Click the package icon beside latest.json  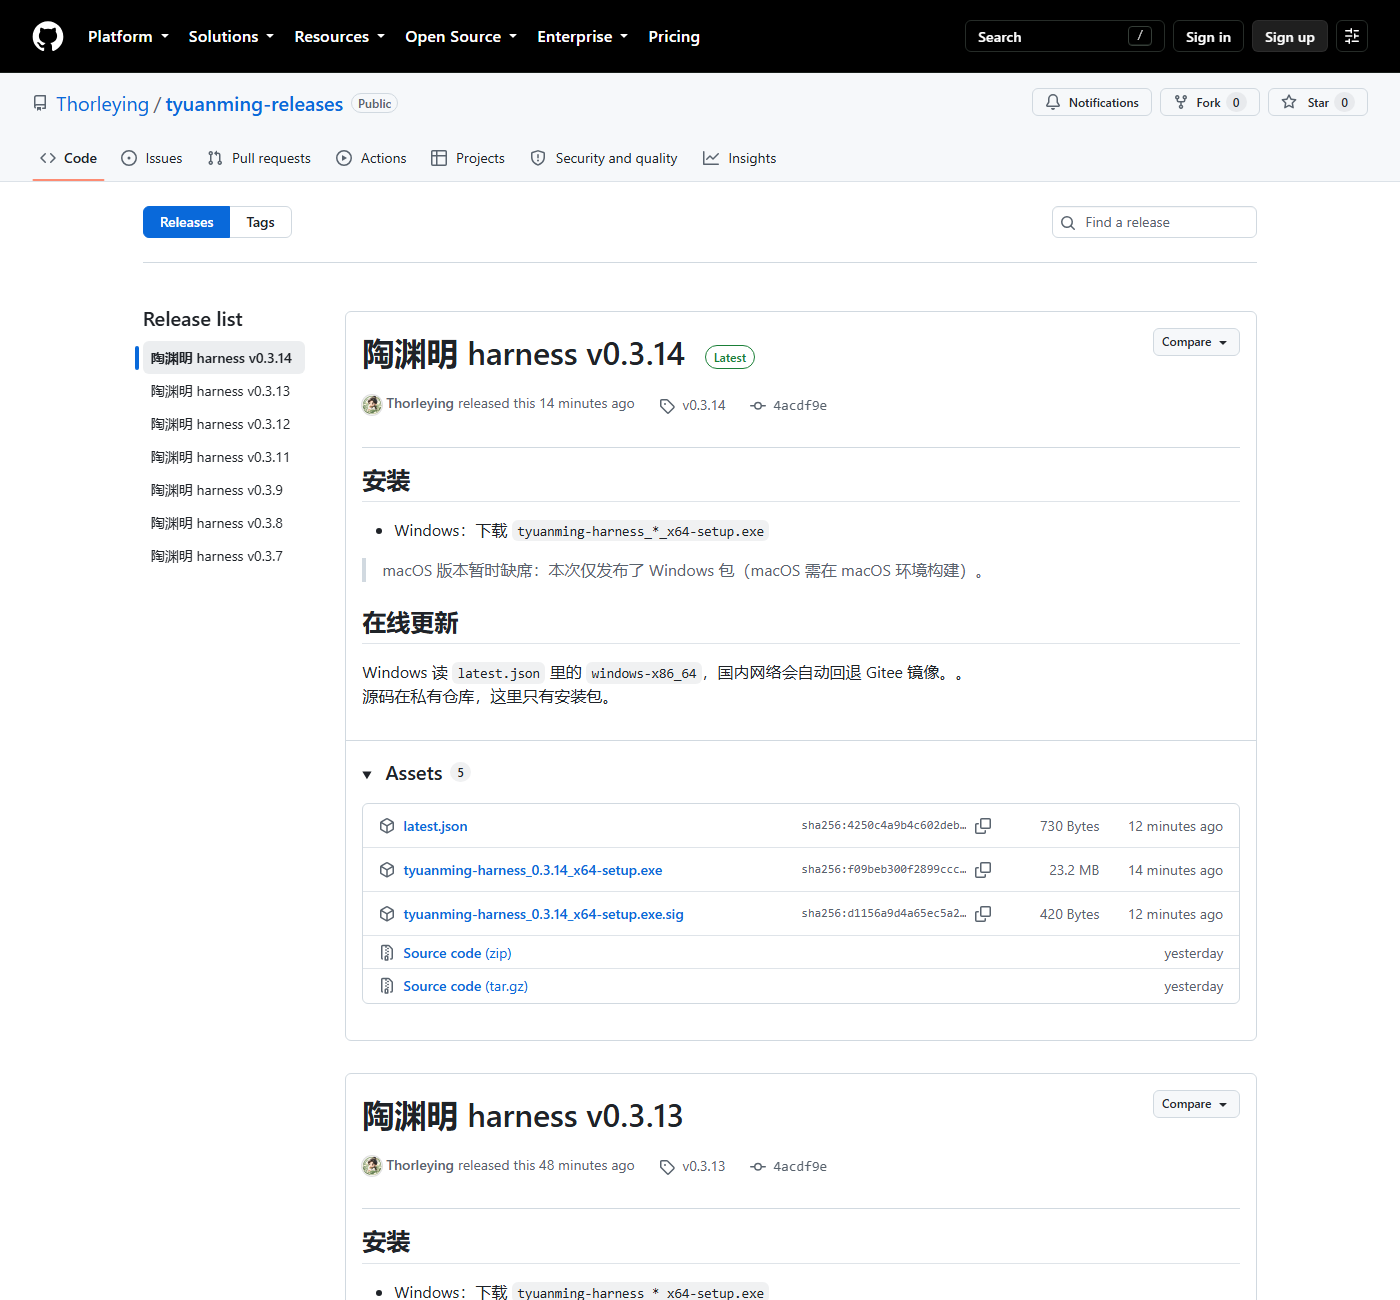(387, 826)
